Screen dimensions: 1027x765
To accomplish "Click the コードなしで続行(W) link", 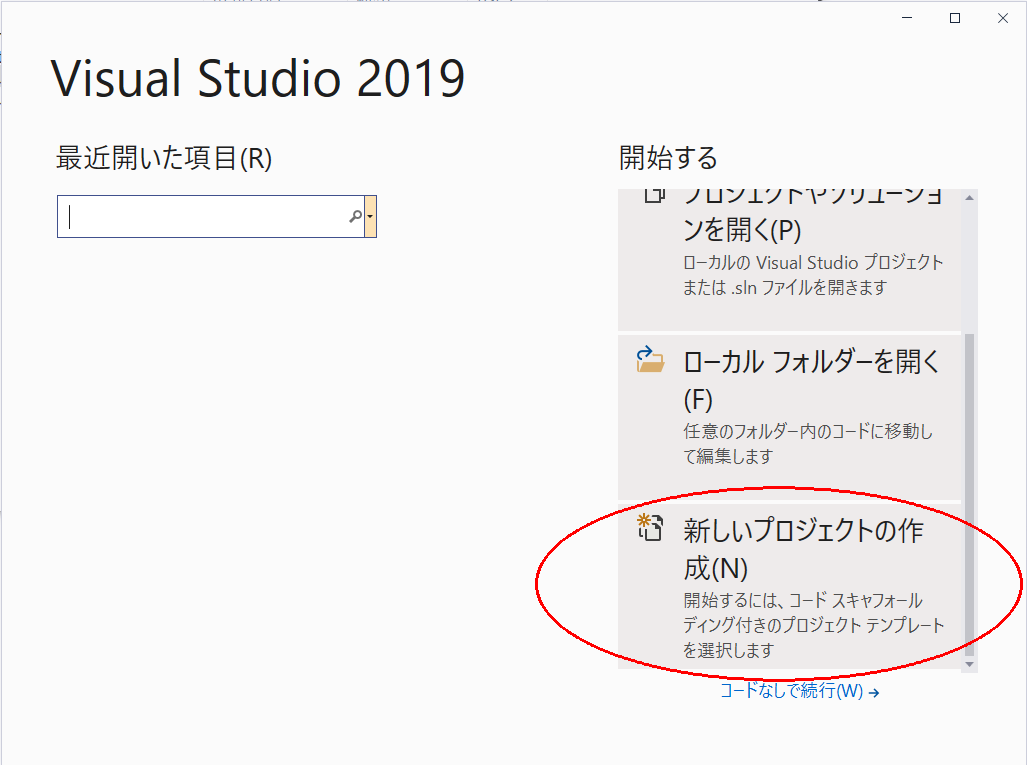I will 791,690.
